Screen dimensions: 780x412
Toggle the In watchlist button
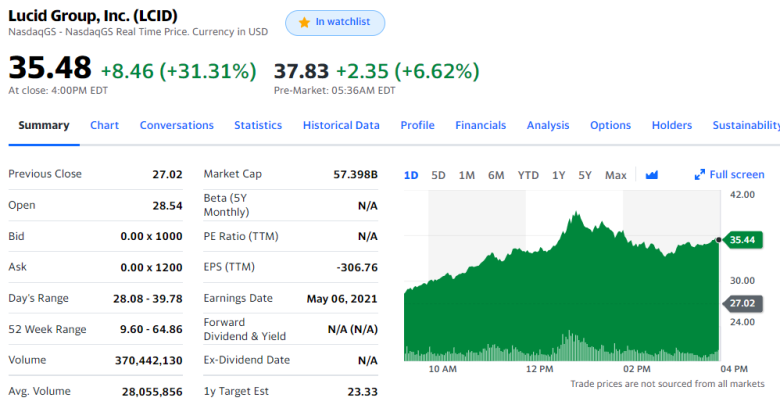(x=335, y=23)
